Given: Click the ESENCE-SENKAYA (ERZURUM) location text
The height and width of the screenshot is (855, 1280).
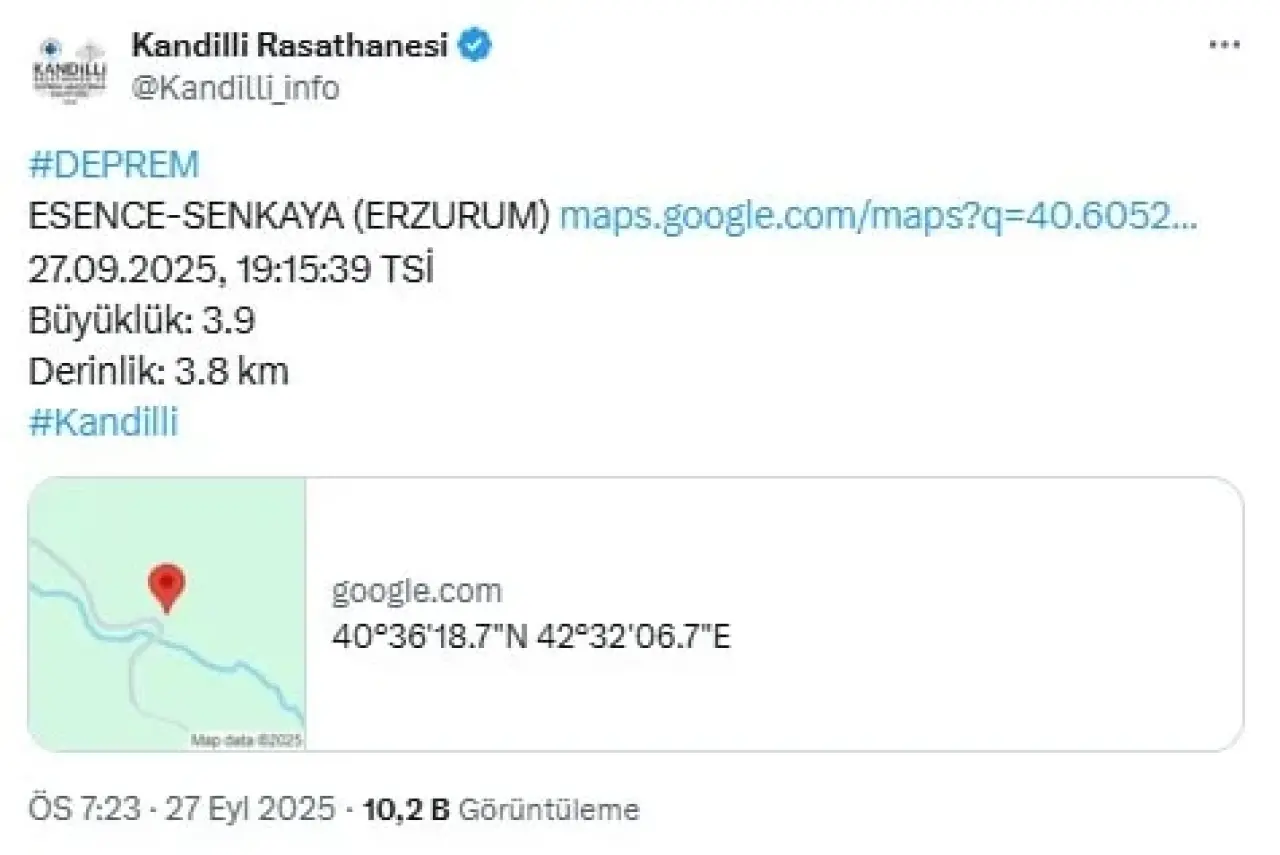Looking at the screenshot, I should coord(289,217).
